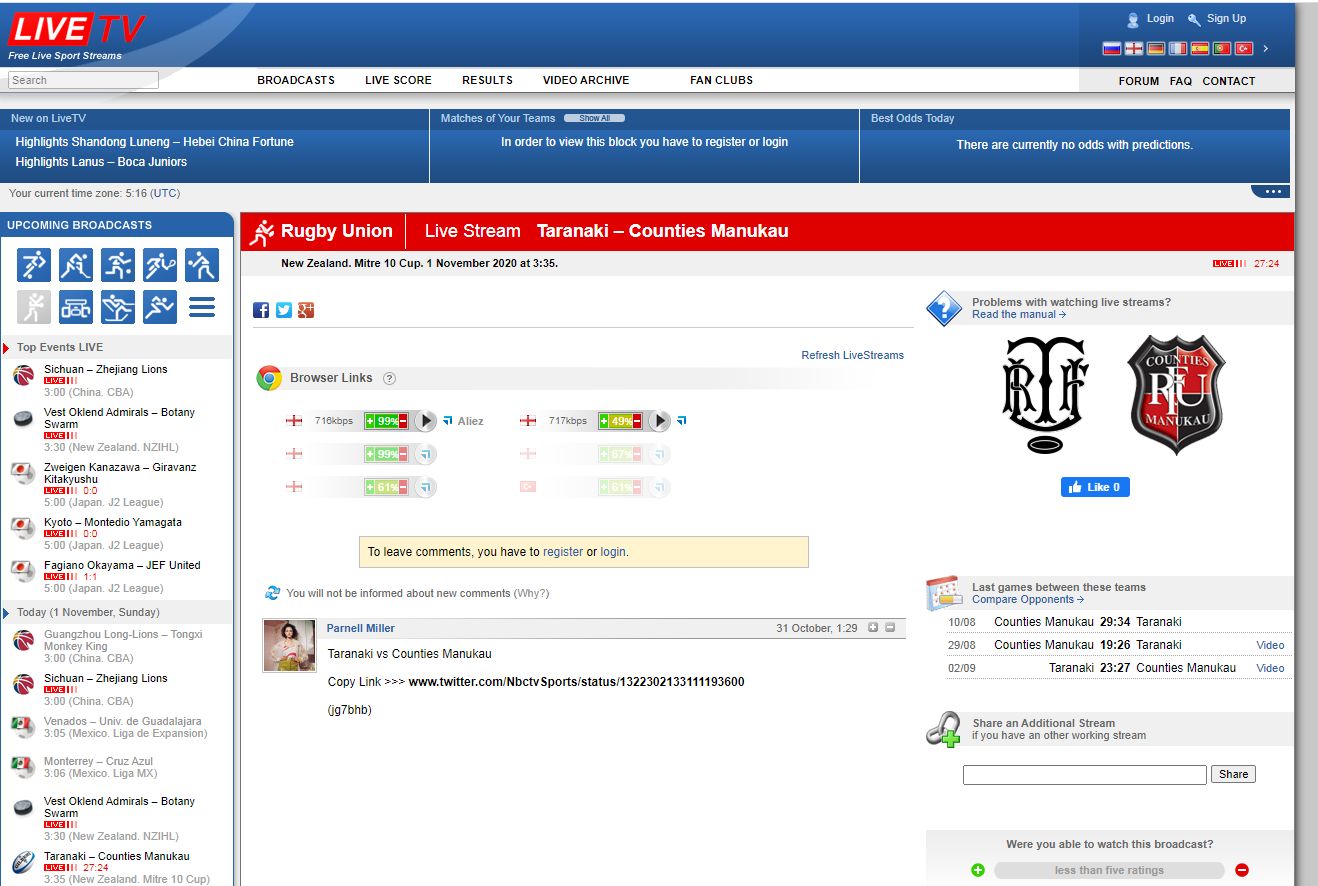The height and width of the screenshot is (886, 1318).
Task: Open Highlights Lanus – Boca Juniors
Action: pyautogui.click(x=101, y=162)
